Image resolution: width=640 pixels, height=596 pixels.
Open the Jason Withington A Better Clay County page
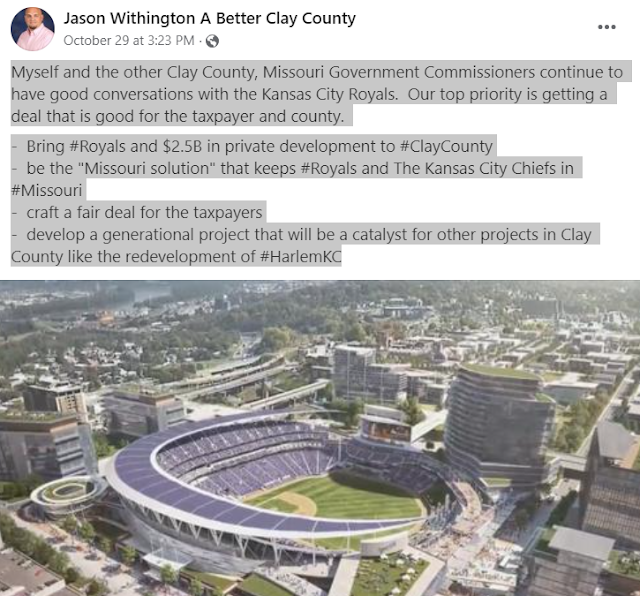(209, 18)
